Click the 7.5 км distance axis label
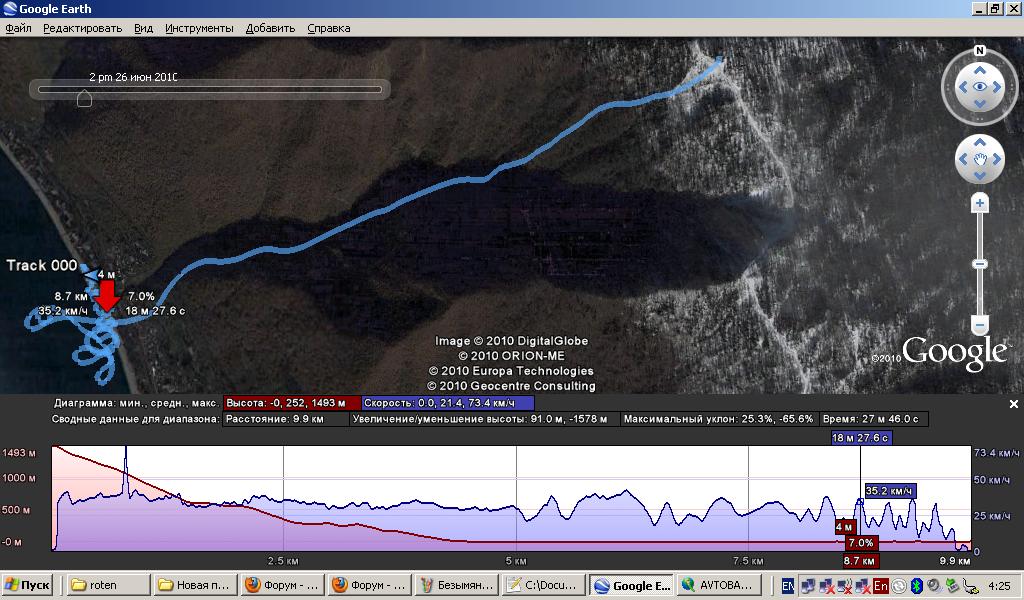Viewport: 1024px width, 600px height. pos(748,560)
